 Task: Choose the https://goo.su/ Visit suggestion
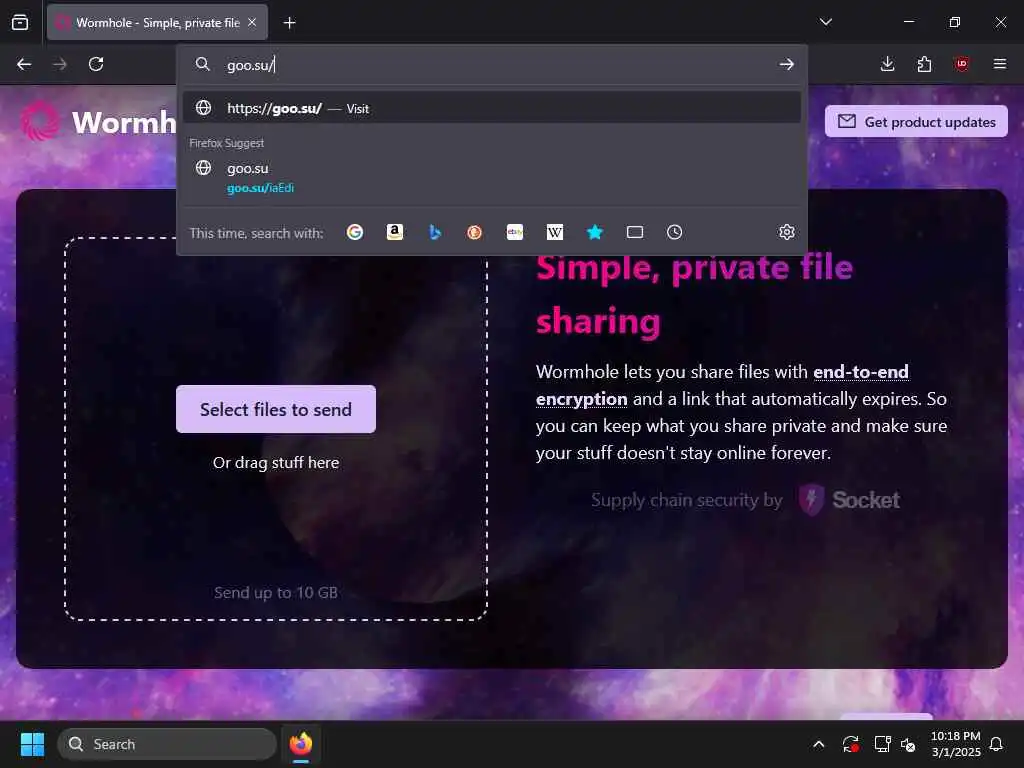tap(492, 108)
